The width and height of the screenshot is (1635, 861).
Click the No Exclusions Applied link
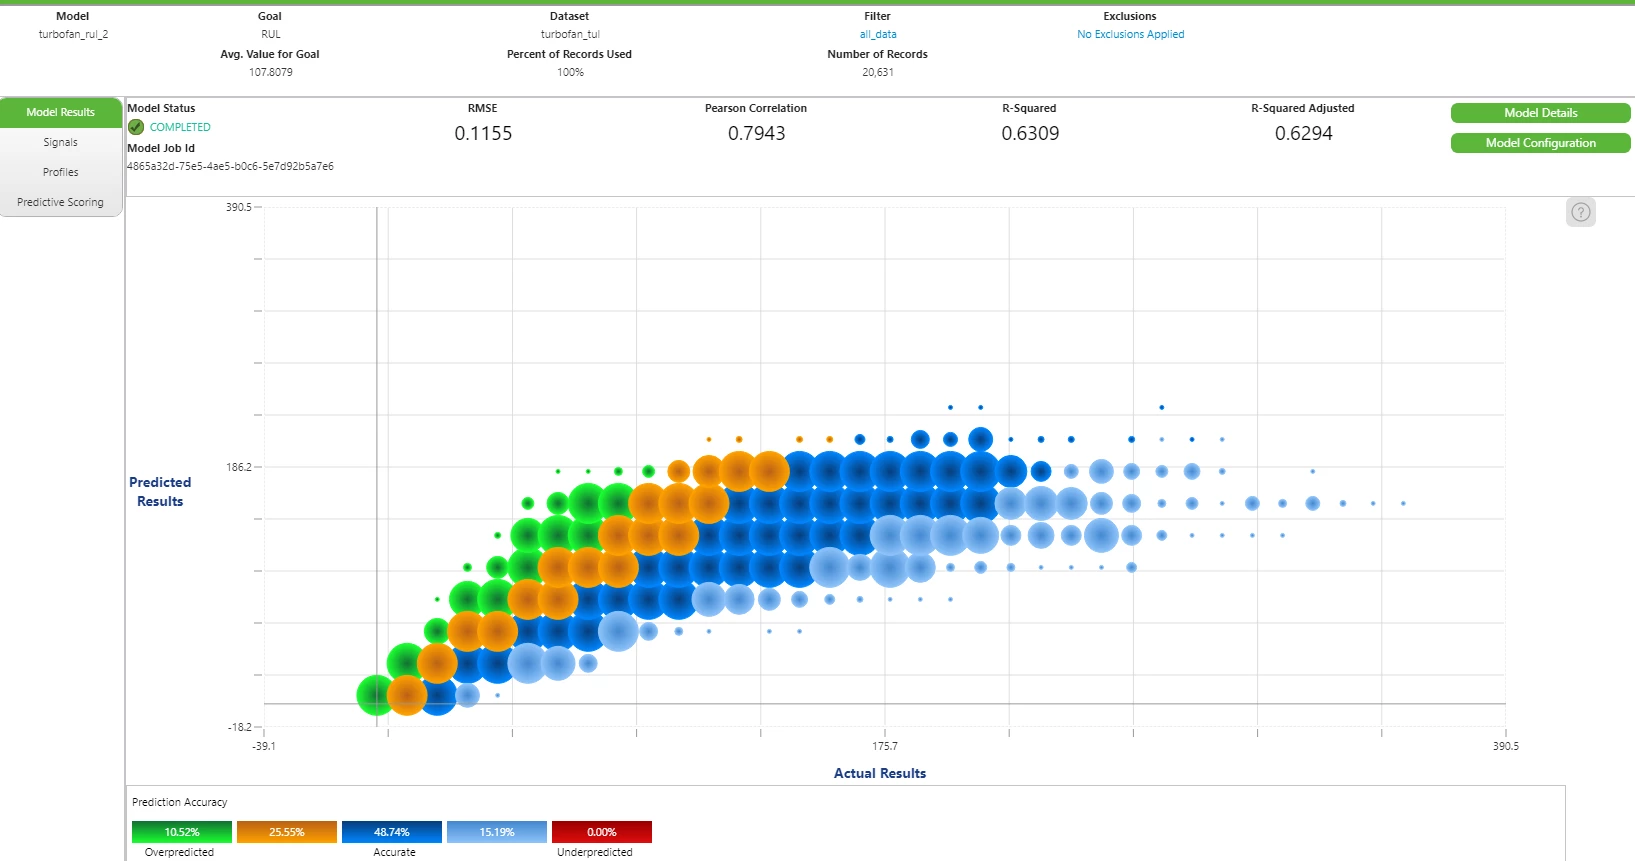click(x=1130, y=34)
